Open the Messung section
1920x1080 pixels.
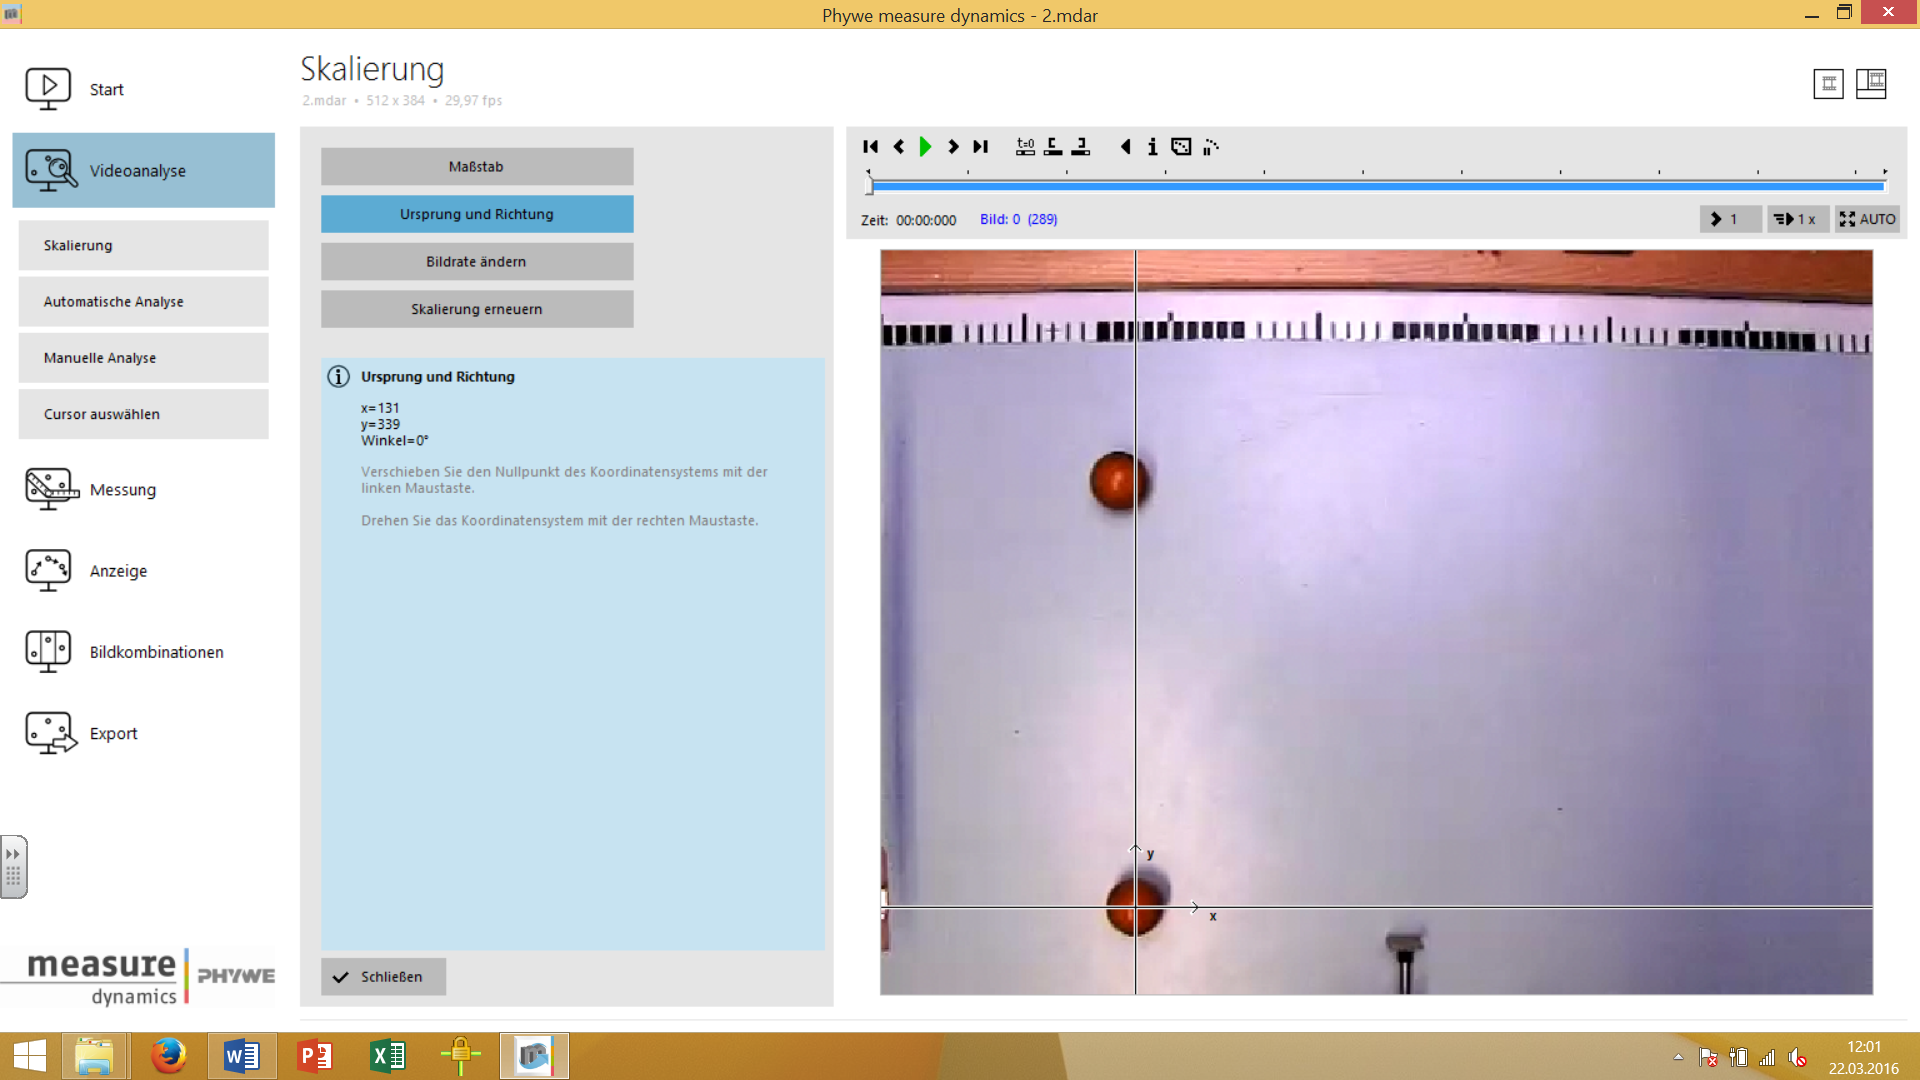tap(122, 490)
